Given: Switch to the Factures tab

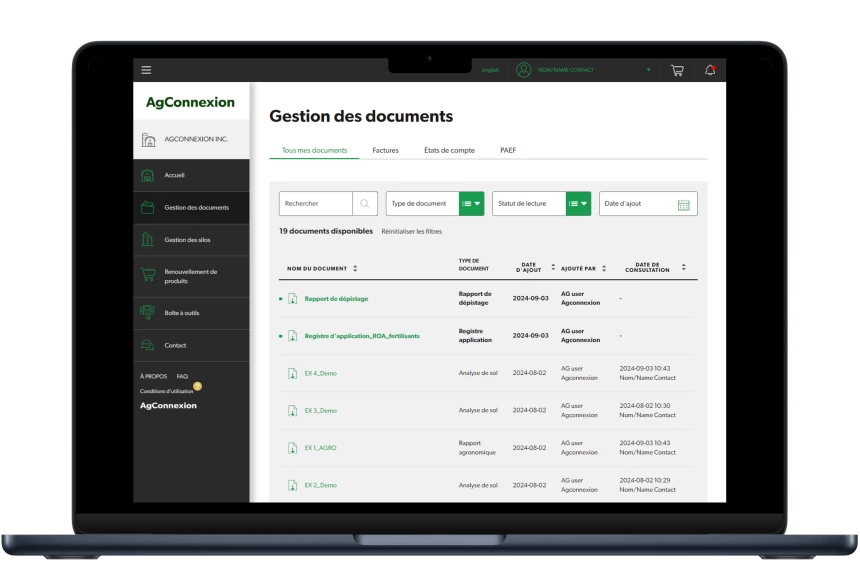Looking at the screenshot, I should tap(385, 150).
